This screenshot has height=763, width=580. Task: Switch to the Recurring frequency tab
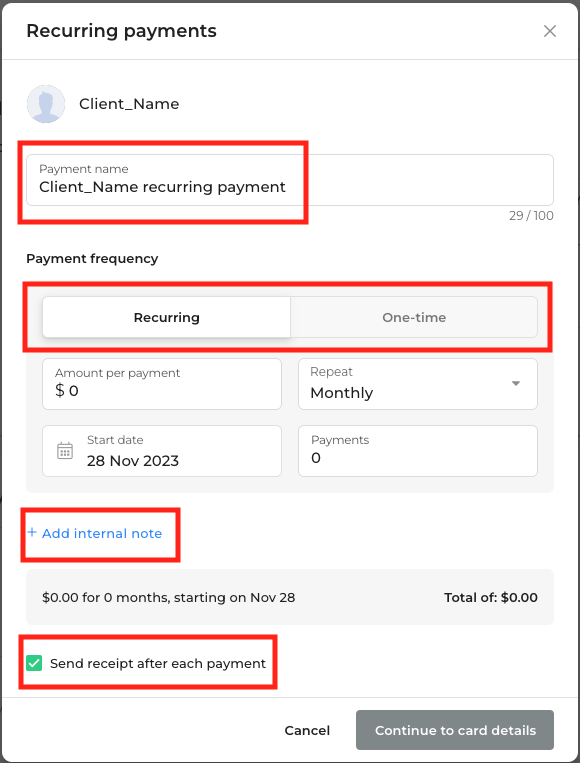(x=166, y=317)
